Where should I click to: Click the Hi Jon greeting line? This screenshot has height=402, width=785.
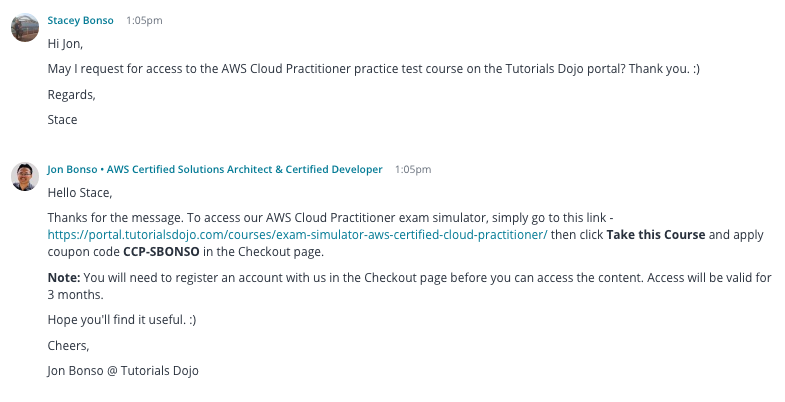tap(65, 44)
